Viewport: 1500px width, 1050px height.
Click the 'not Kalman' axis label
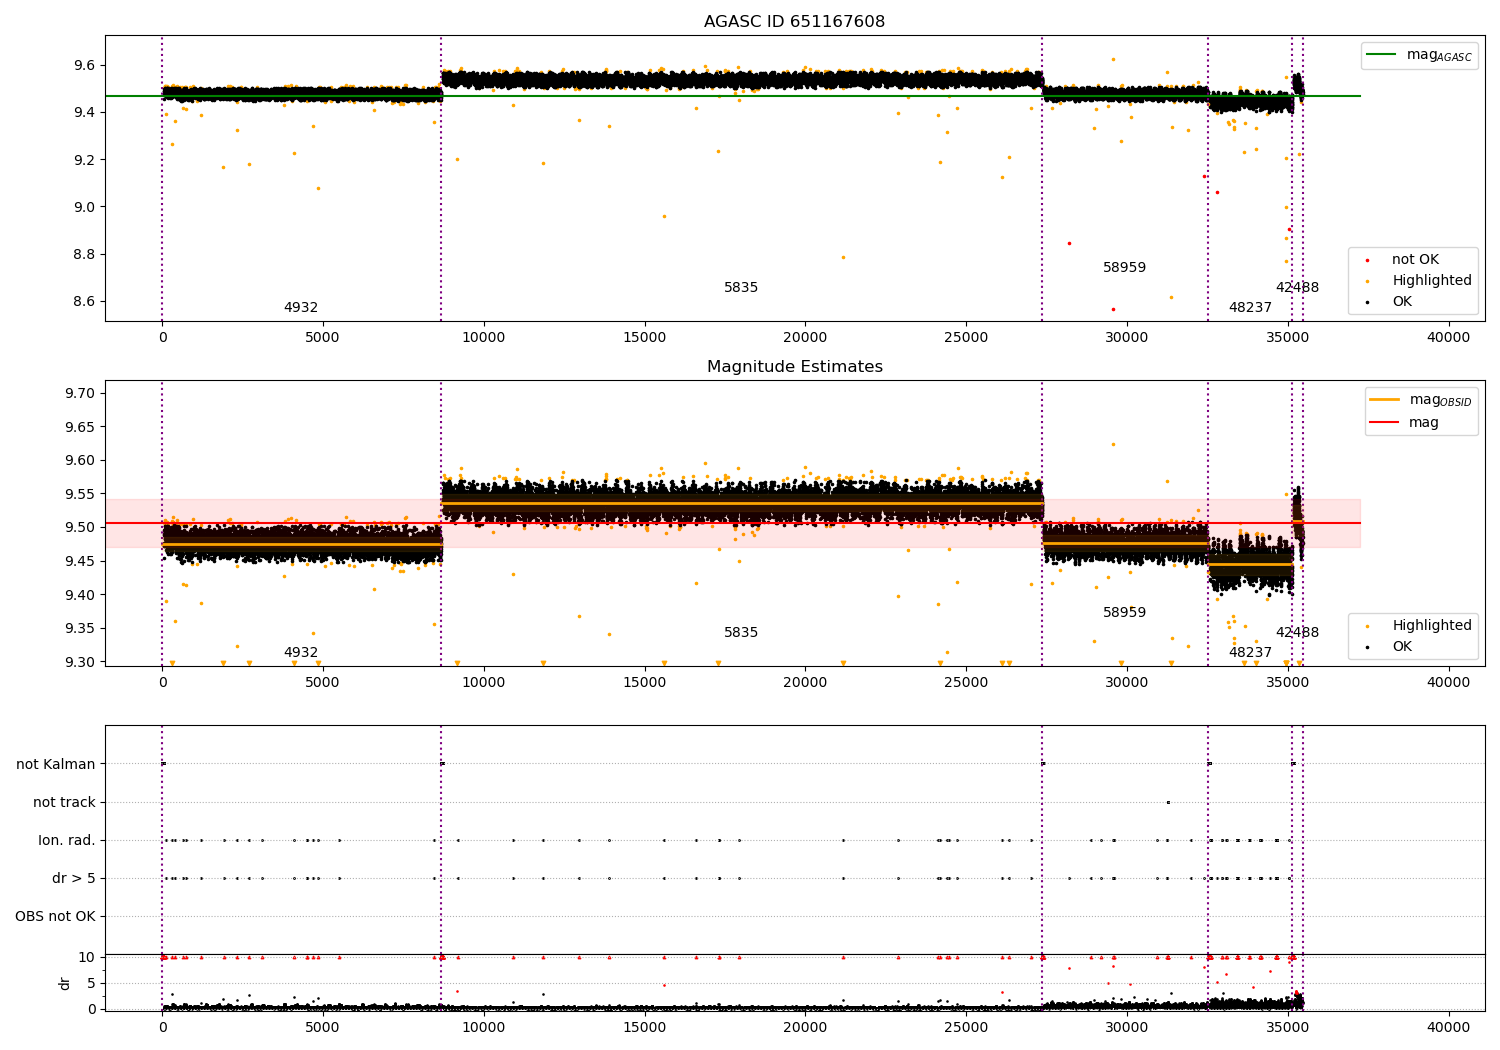click(x=56, y=765)
